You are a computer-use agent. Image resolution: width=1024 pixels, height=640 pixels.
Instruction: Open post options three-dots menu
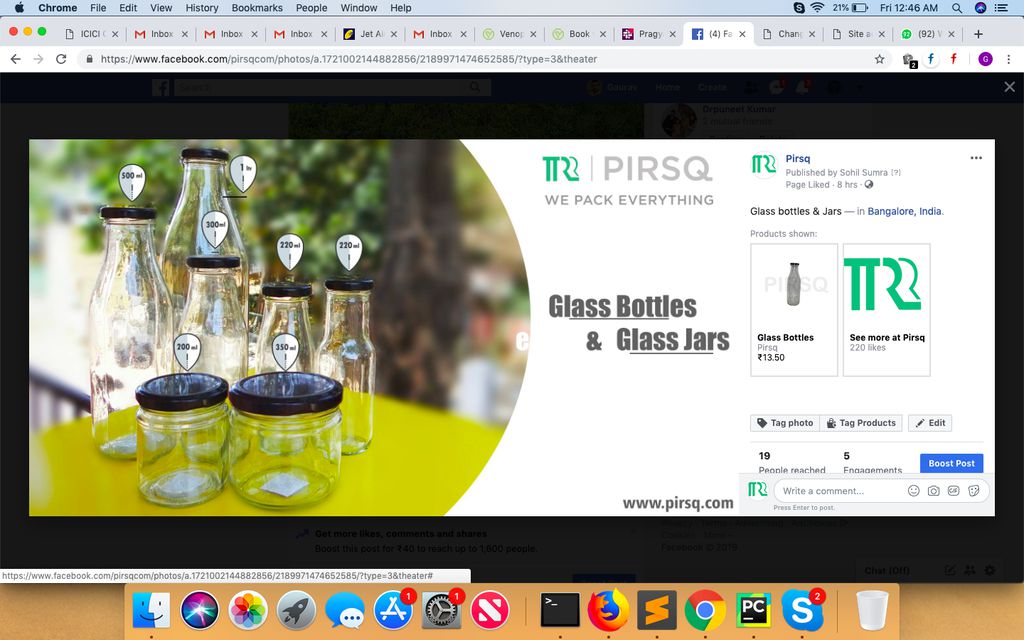click(976, 157)
